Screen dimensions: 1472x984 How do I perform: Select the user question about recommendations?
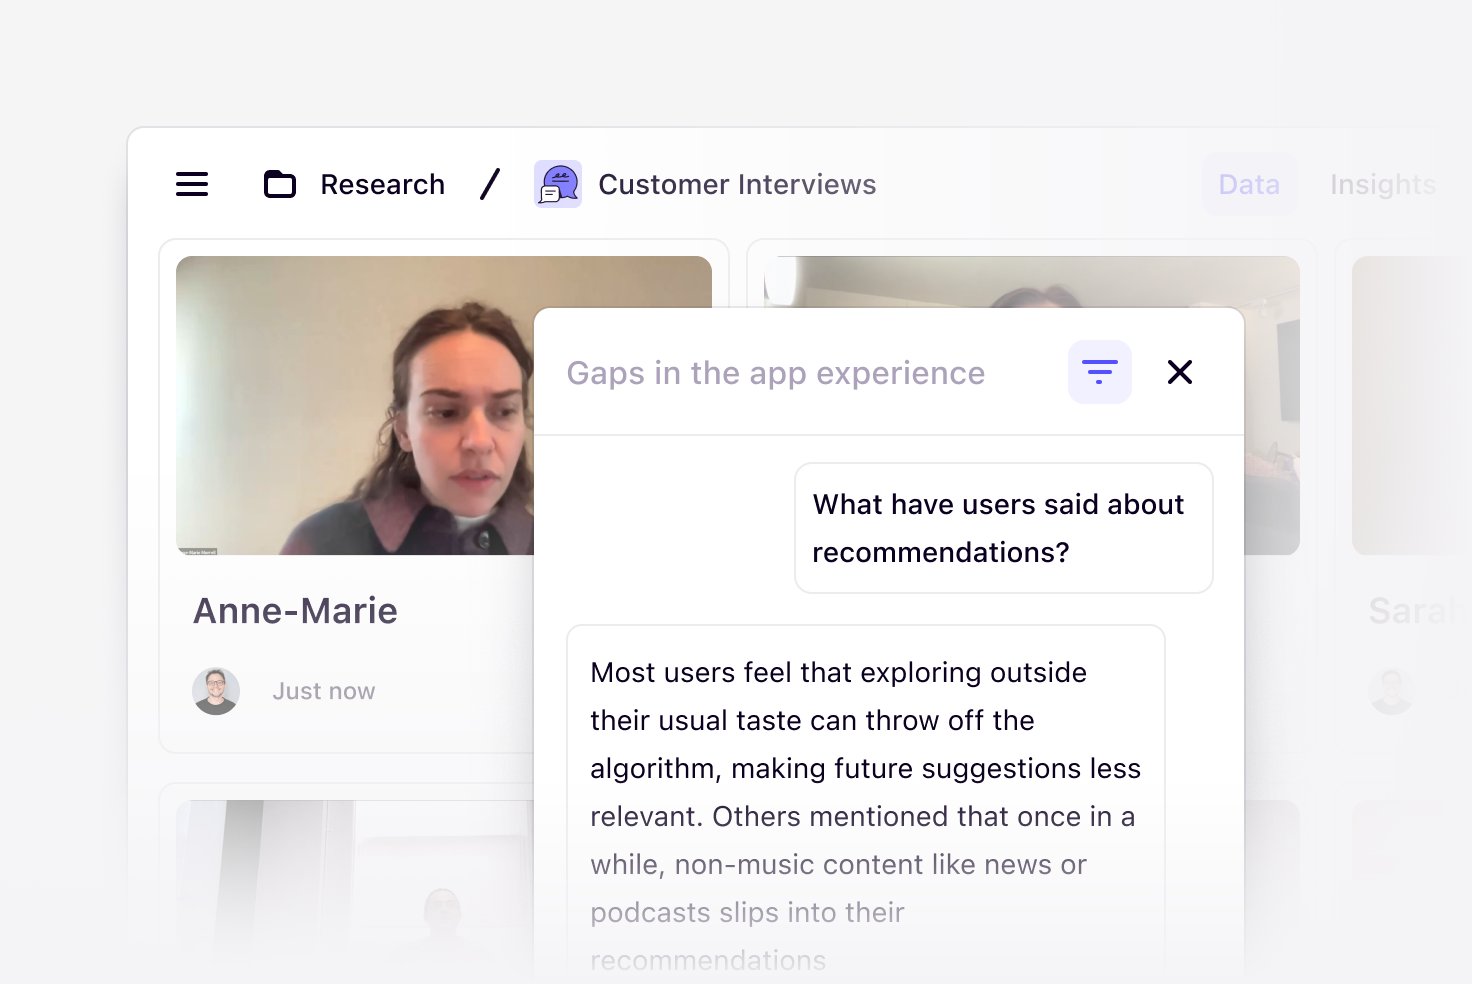pyautogui.click(x=1003, y=528)
